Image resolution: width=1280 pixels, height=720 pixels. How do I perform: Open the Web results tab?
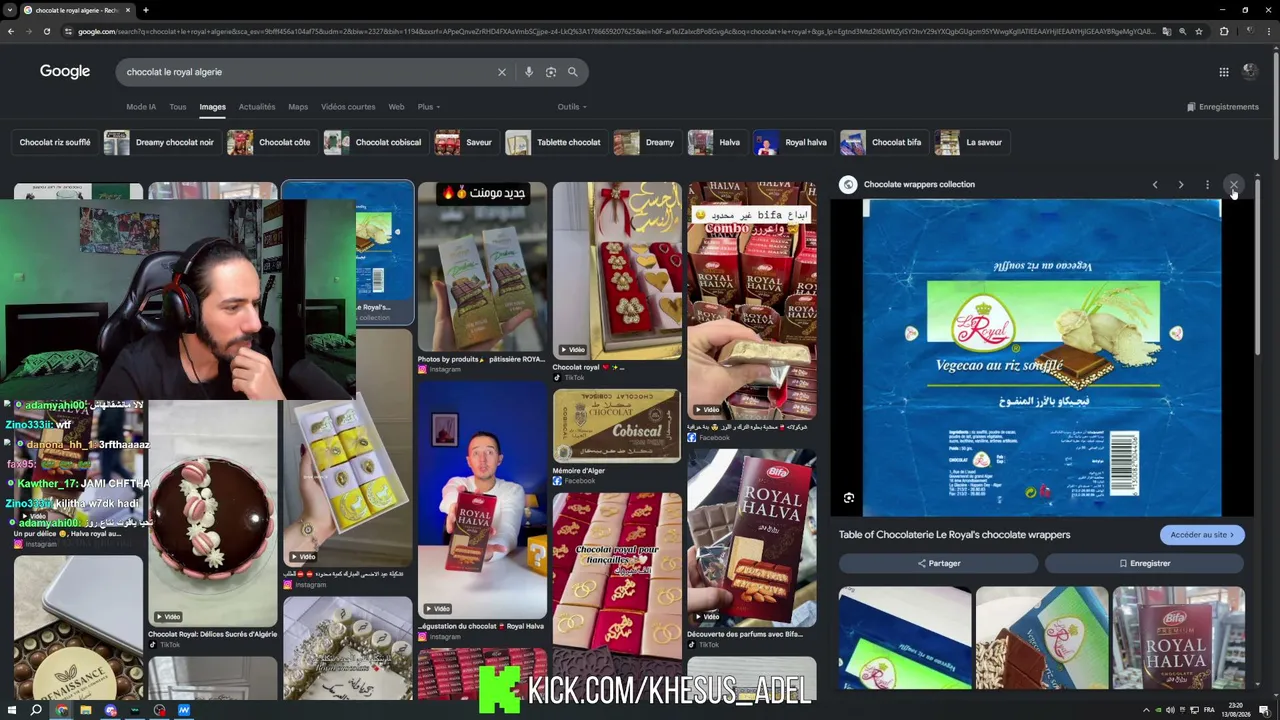tap(396, 107)
